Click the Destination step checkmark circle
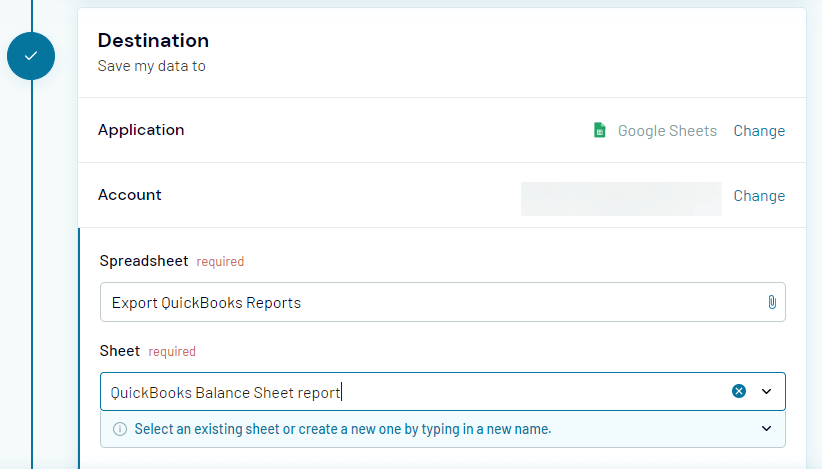 point(31,56)
